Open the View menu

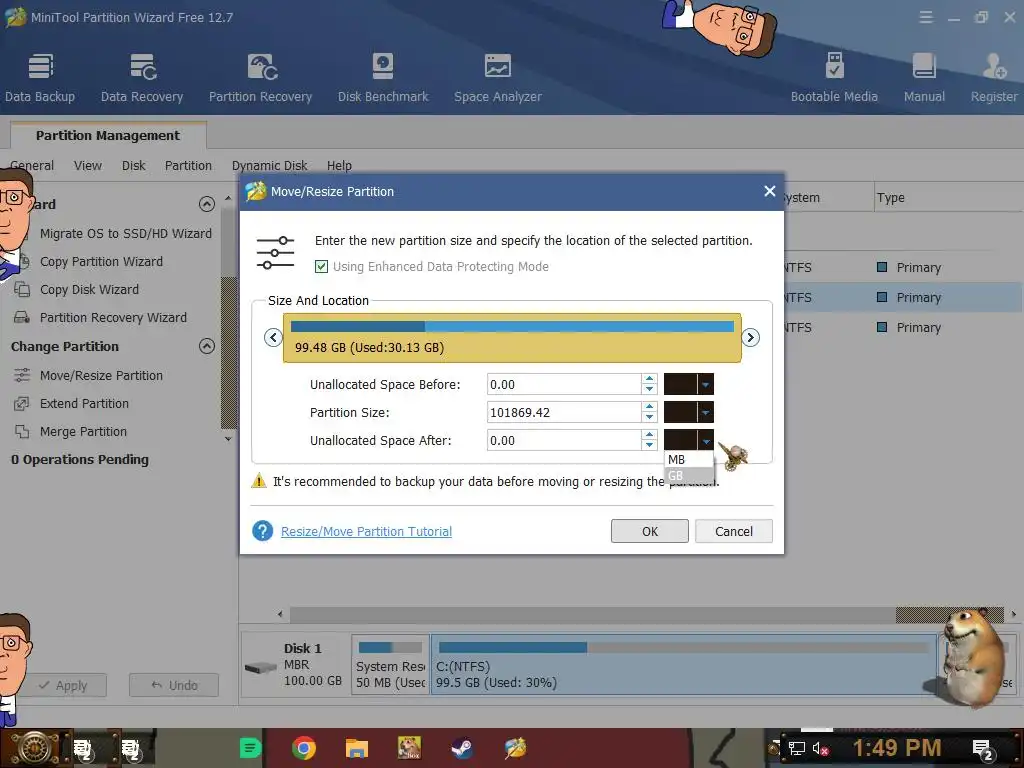click(x=88, y=165)
